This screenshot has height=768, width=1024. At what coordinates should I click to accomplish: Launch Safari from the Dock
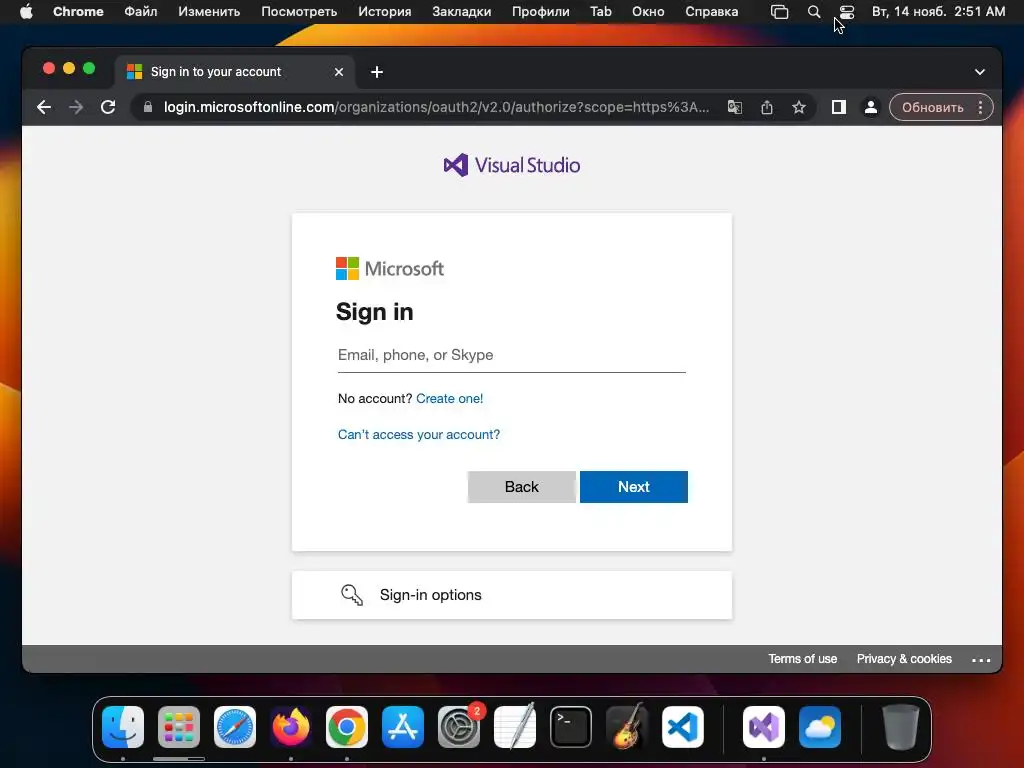click(x=235, y=727)
